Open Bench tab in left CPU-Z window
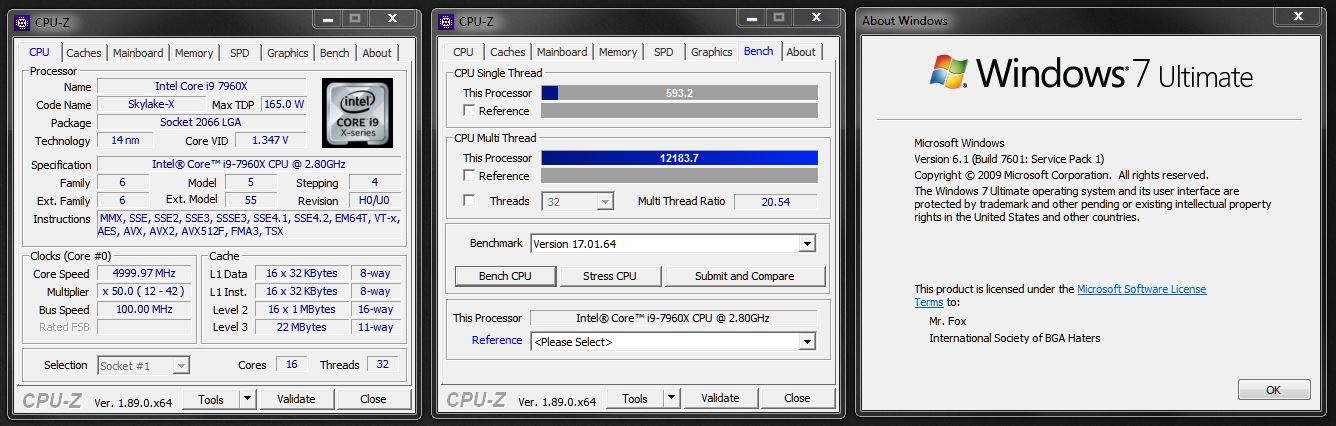1336x426 pixels. [335, 53]
